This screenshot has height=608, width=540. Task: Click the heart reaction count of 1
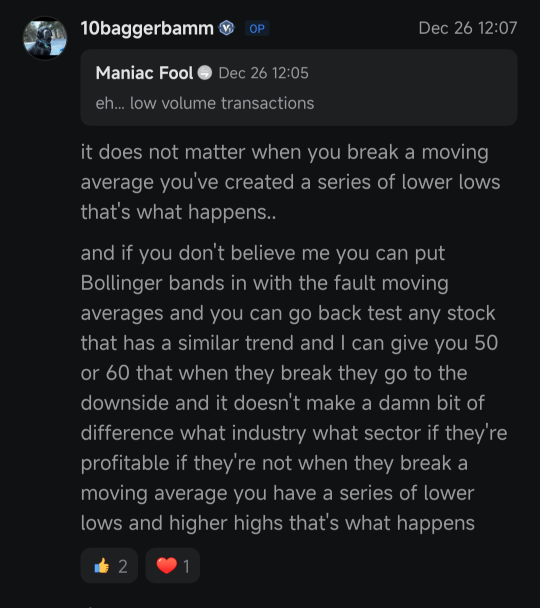pos(186,567)
